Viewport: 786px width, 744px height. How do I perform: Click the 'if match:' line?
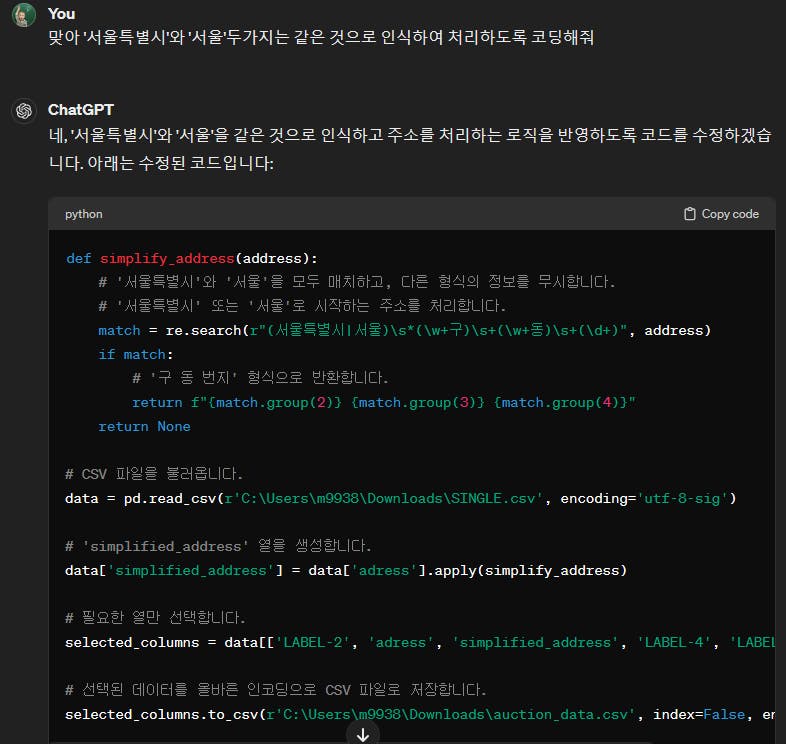click(135, 355)
